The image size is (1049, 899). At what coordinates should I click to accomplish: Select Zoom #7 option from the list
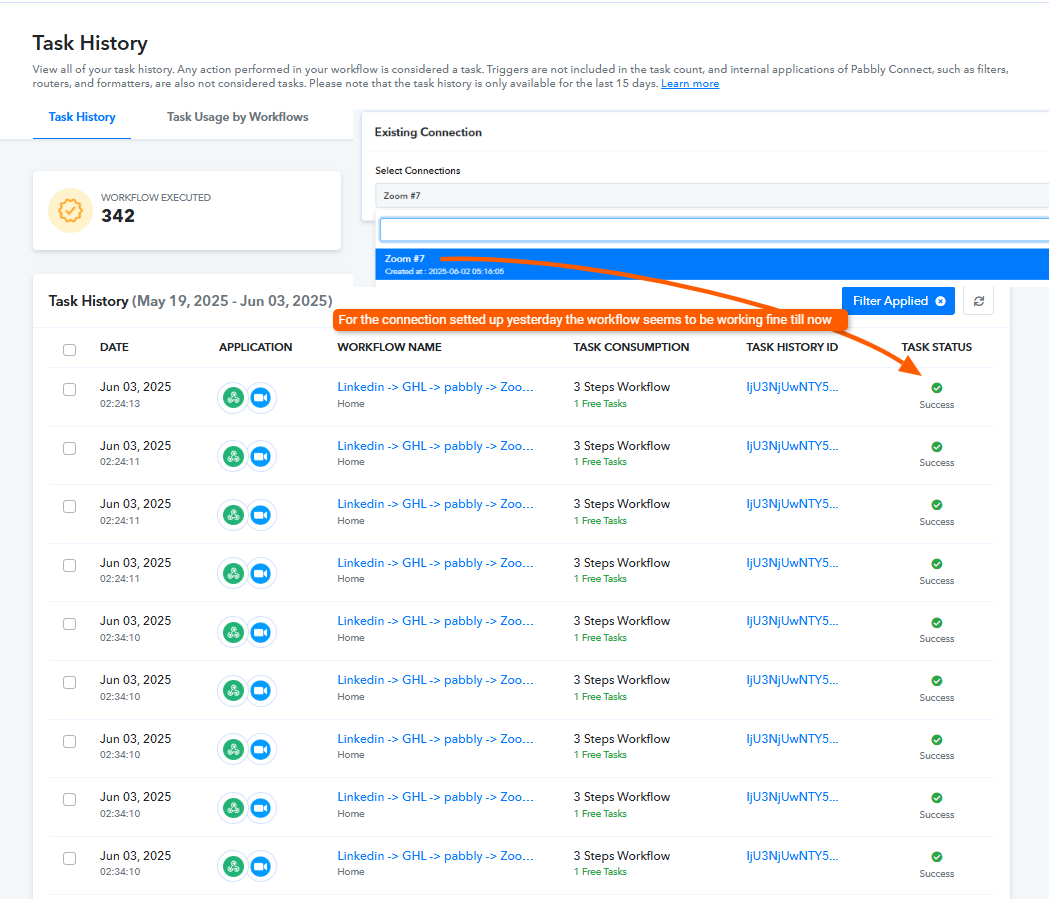tap(712, 264)
